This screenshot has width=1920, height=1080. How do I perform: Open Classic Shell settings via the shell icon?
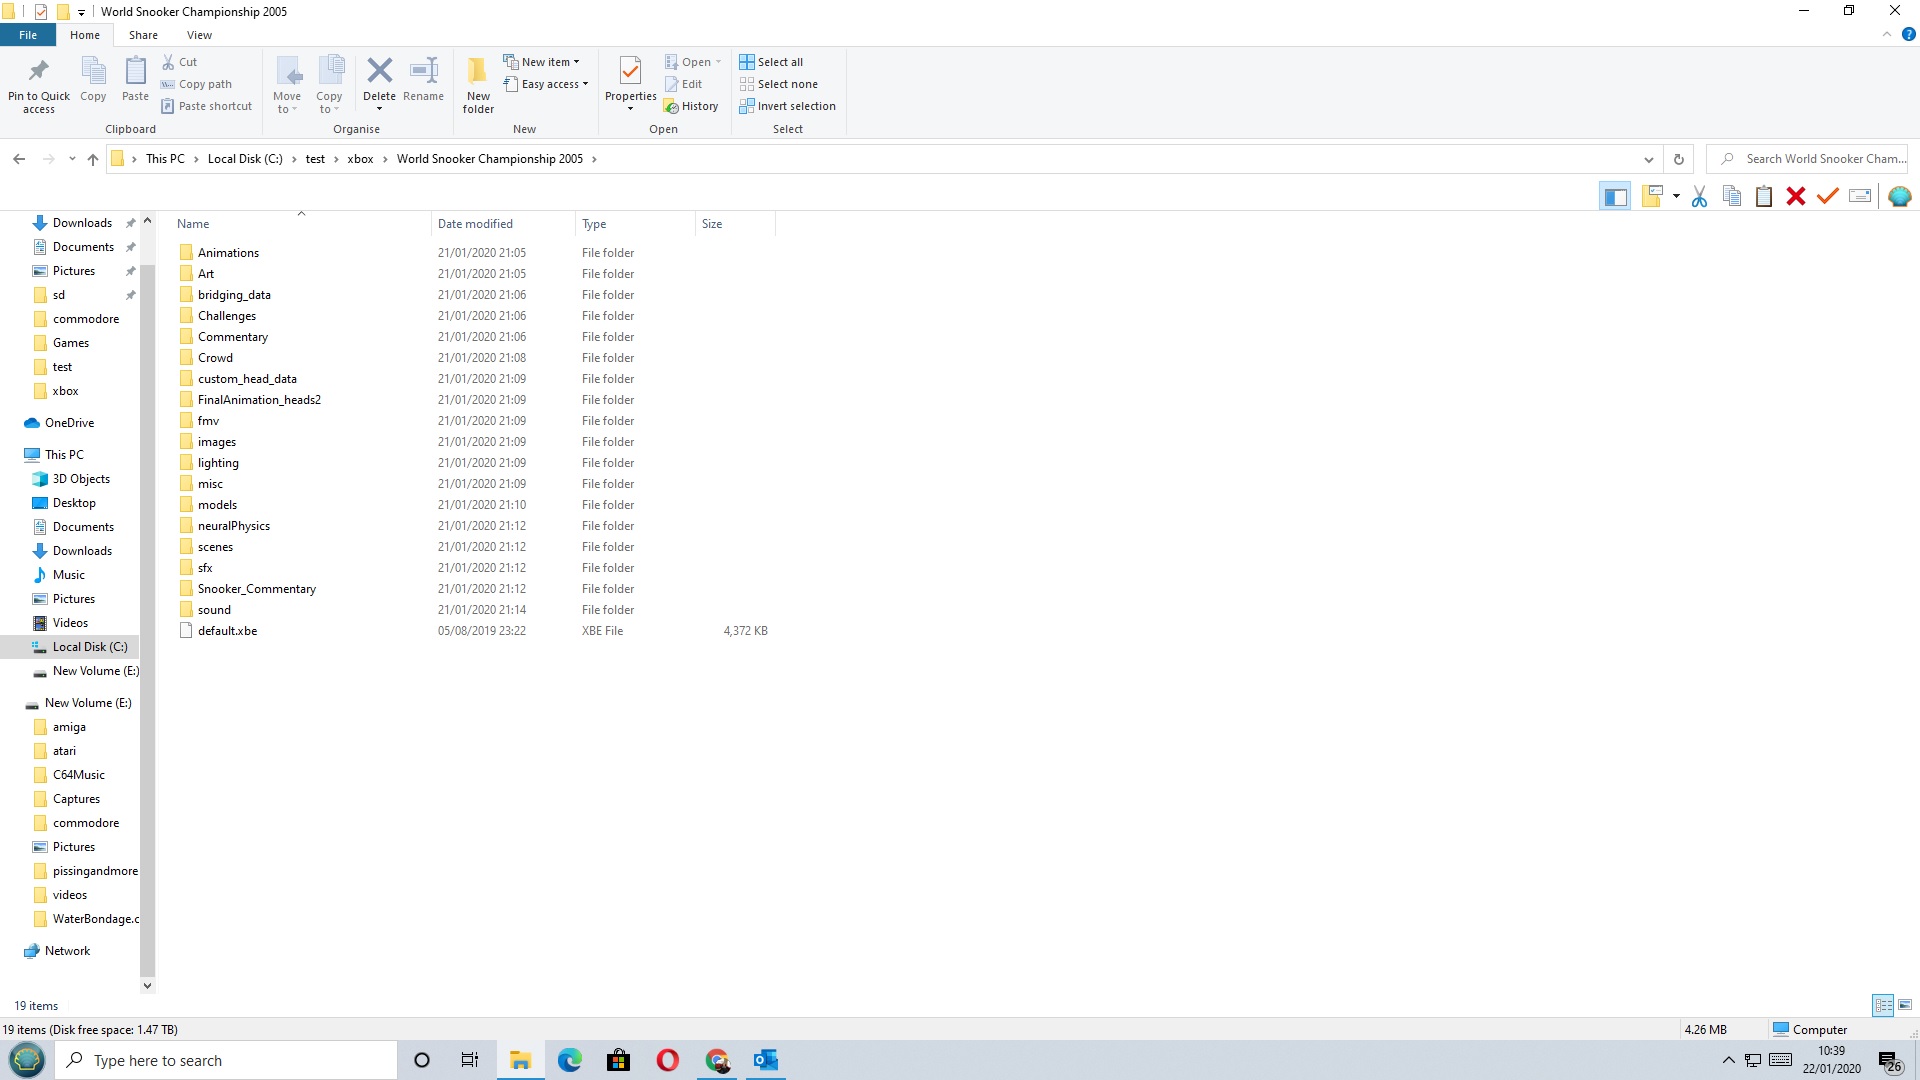1899,197
